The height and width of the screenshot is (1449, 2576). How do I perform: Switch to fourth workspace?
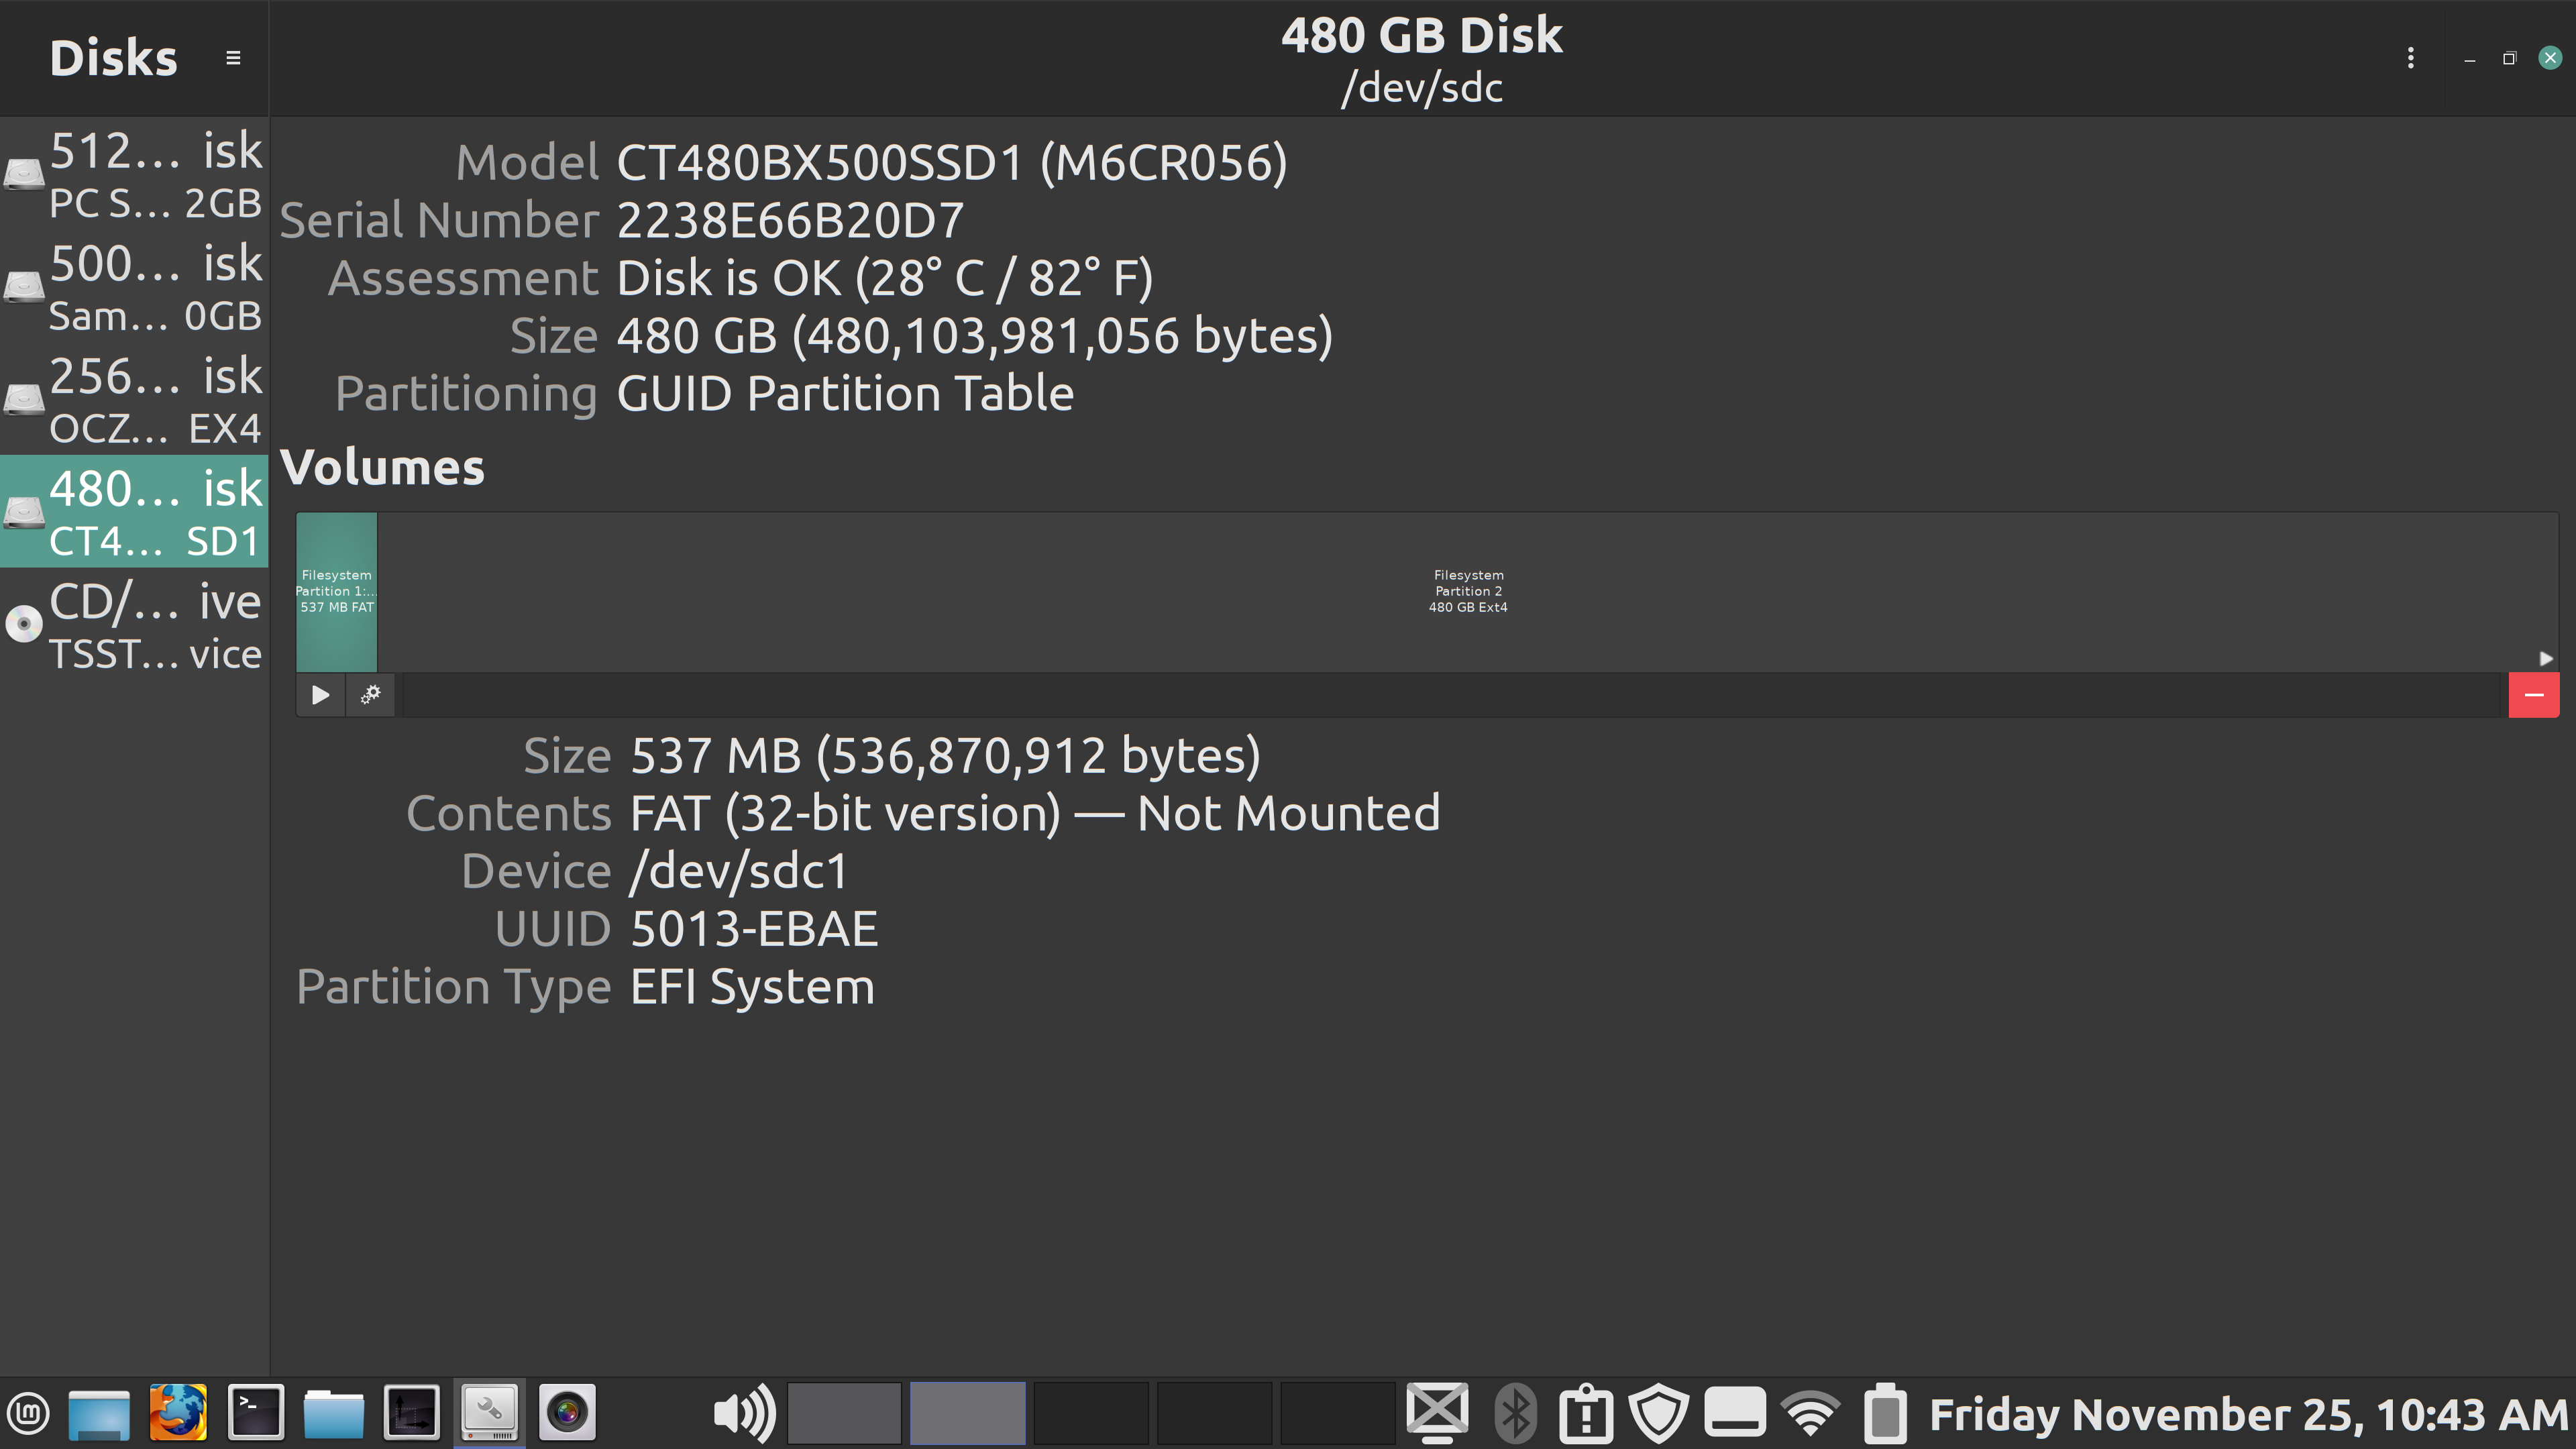tap(1214, 1413)
